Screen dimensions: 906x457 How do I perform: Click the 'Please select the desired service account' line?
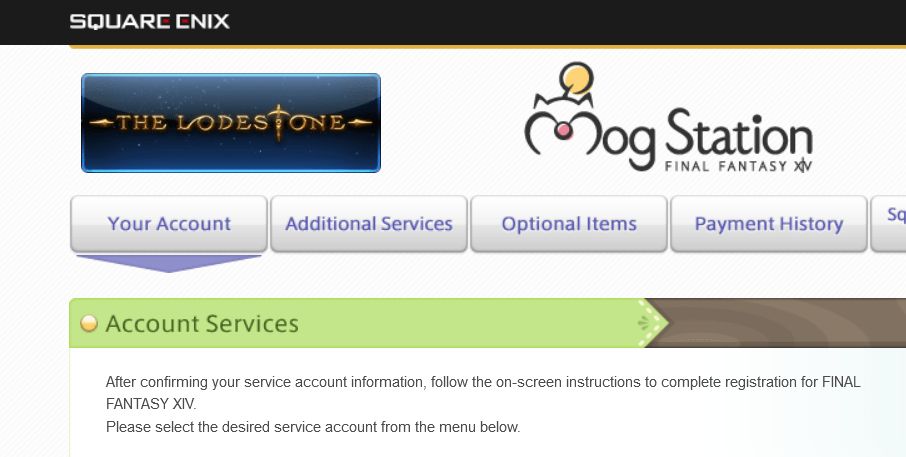point(313,428)
